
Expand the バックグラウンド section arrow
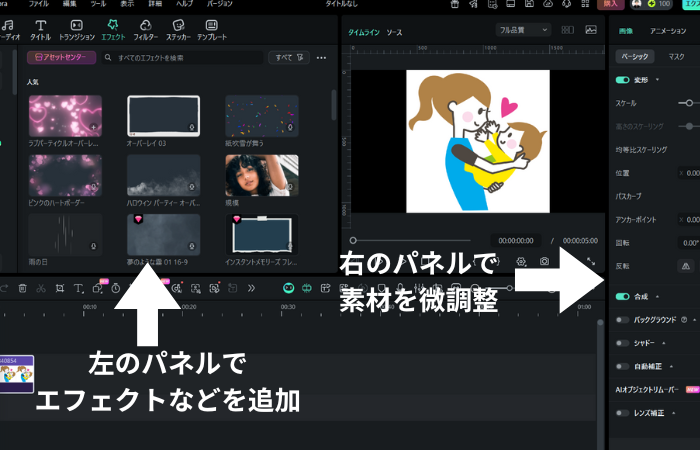[695, 320]
